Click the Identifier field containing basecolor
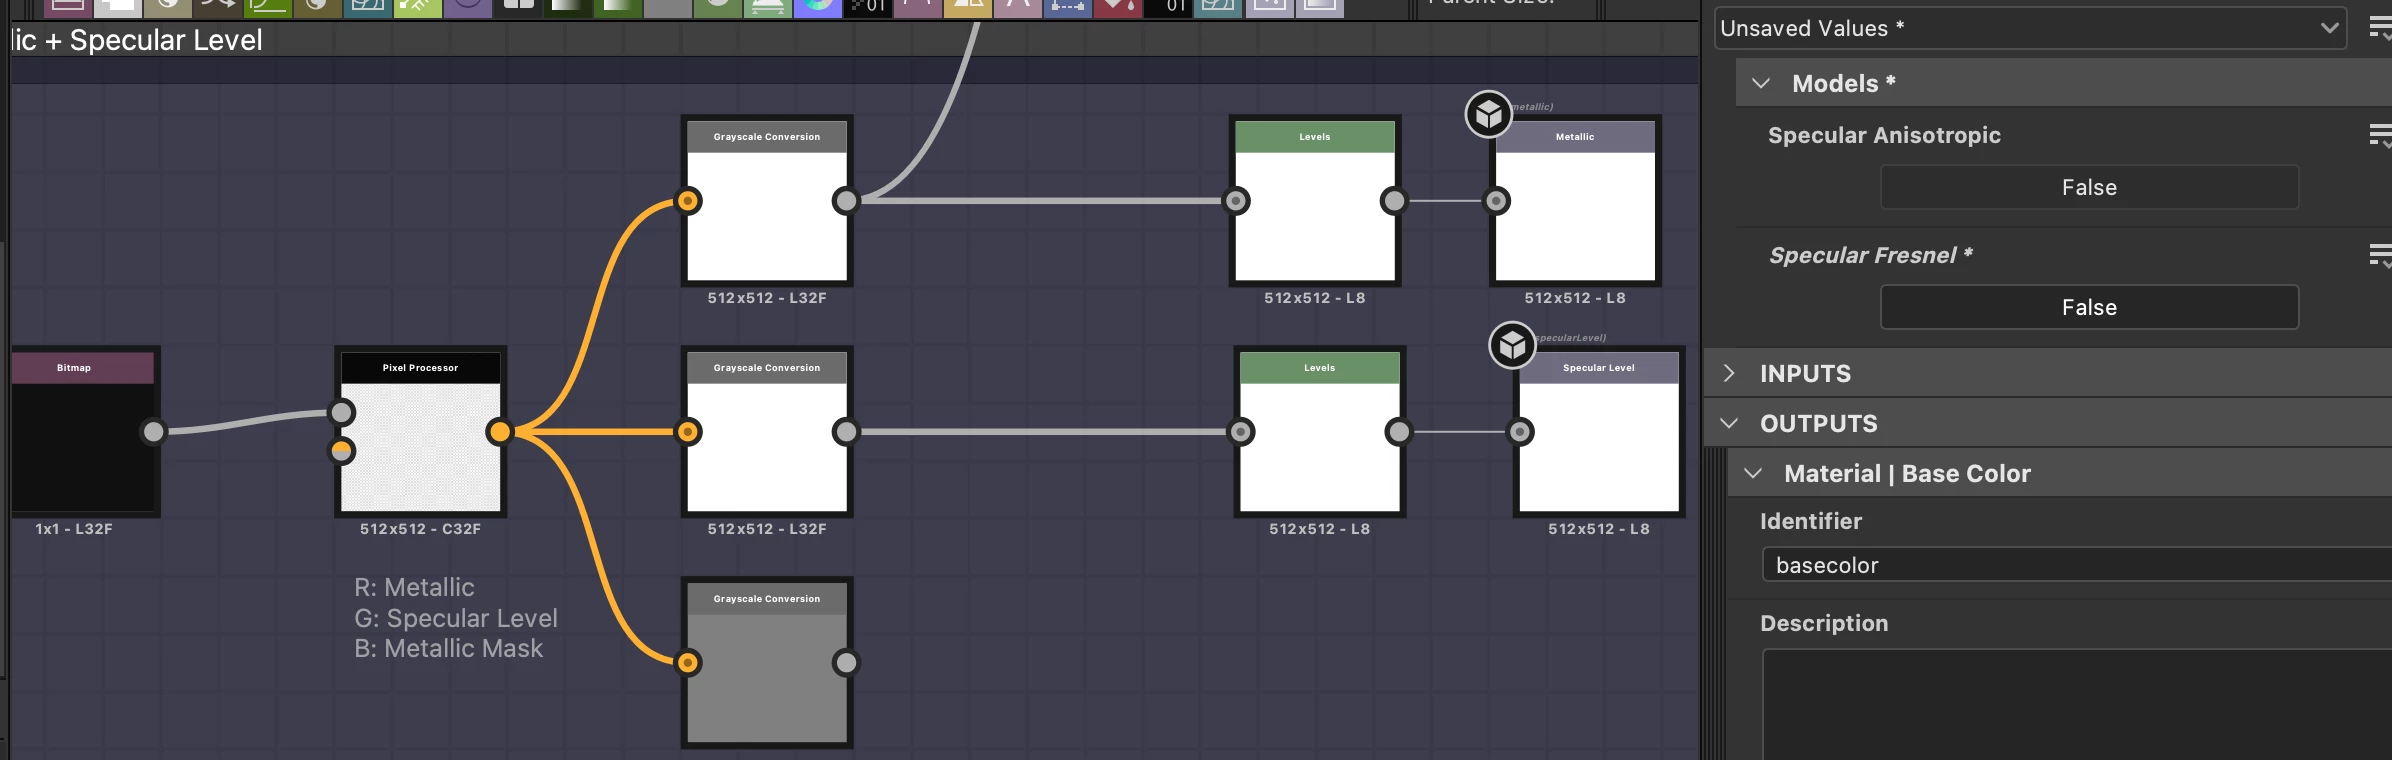Image resolution: width=2392 pixels, height=760 pixels. point(2077,565)
